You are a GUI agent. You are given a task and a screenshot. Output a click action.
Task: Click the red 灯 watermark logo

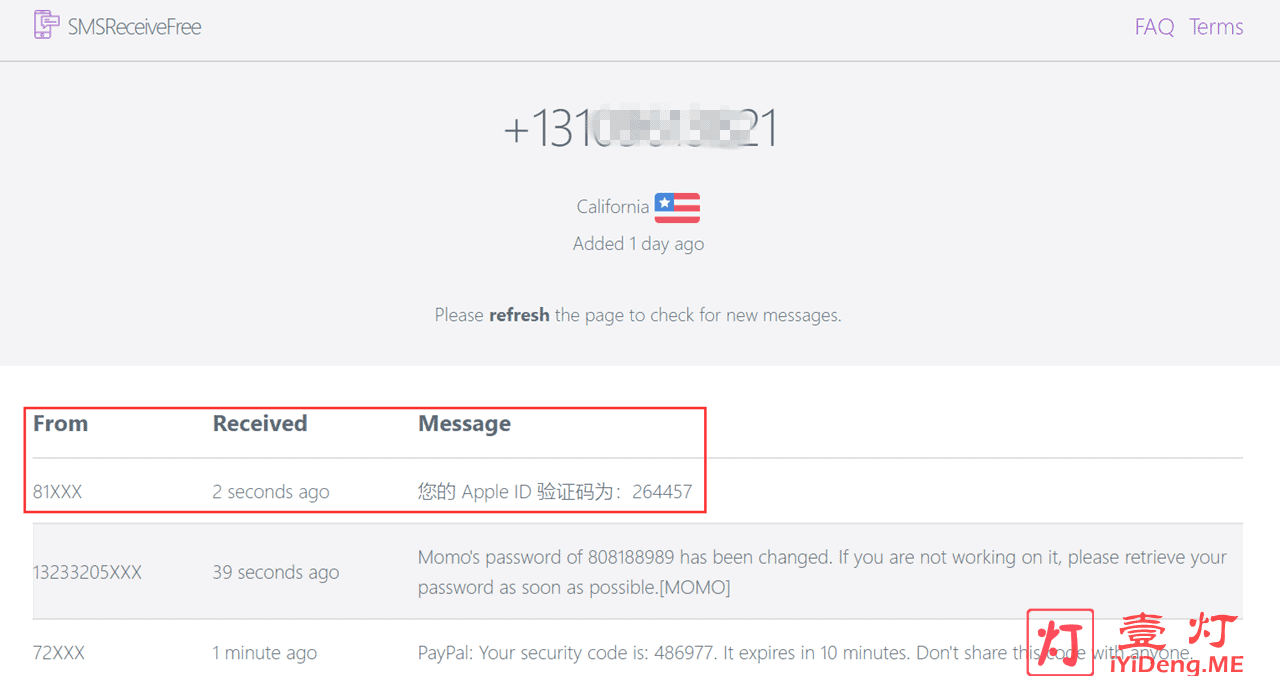pos(1060,643)
